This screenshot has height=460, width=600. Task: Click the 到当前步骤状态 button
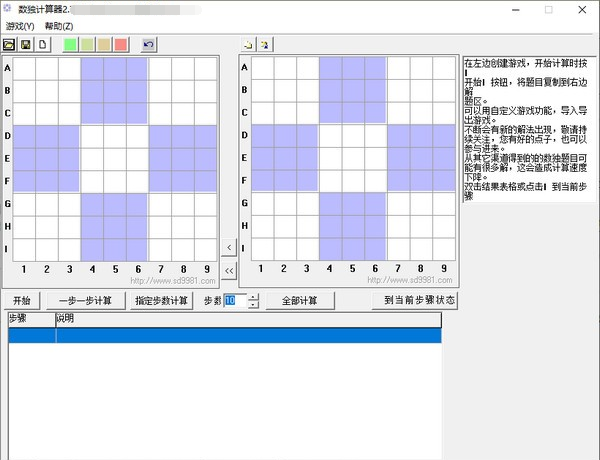tap(414, 300)
